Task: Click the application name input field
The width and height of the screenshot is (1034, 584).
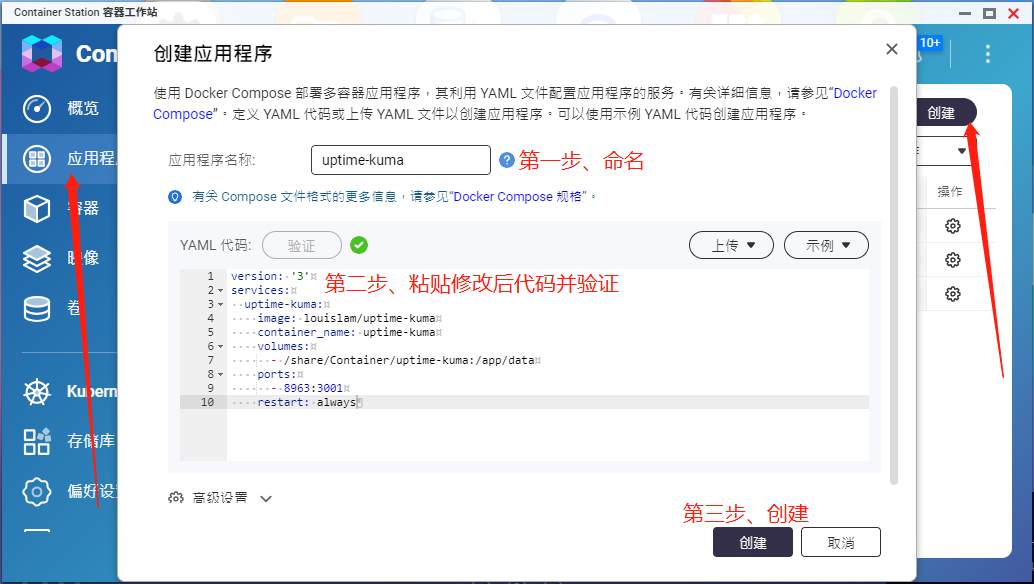Action: click(x=401, y=160)
